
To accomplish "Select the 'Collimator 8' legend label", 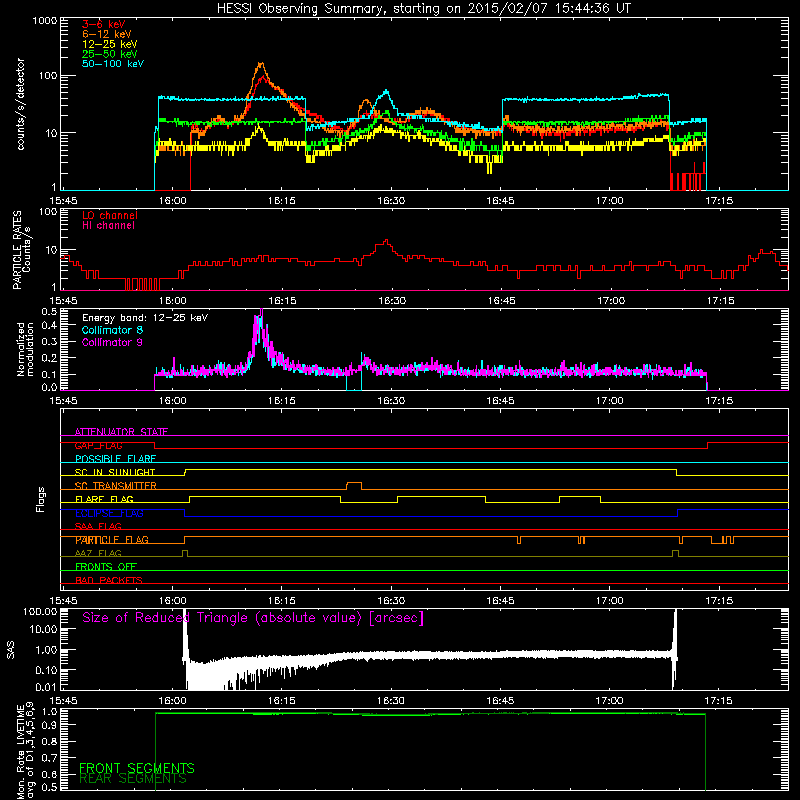I will pyautogui.click(x=112, y=330).
